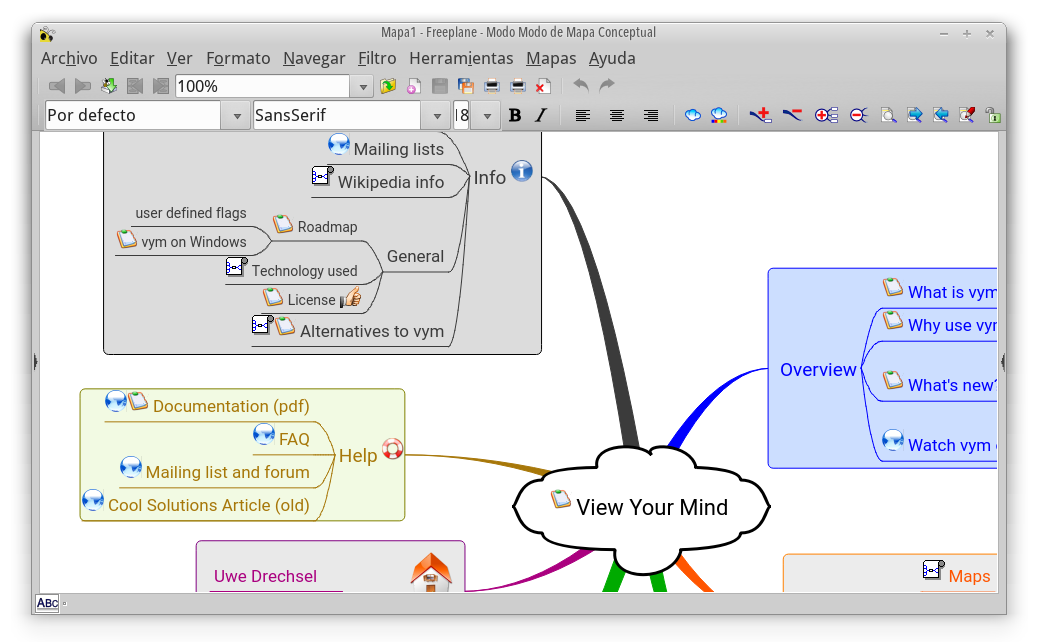Image resolution: width=1038 pixels, height=642 pixels.
Task: Click the blue info icon beside Info node
Action: 522,171
